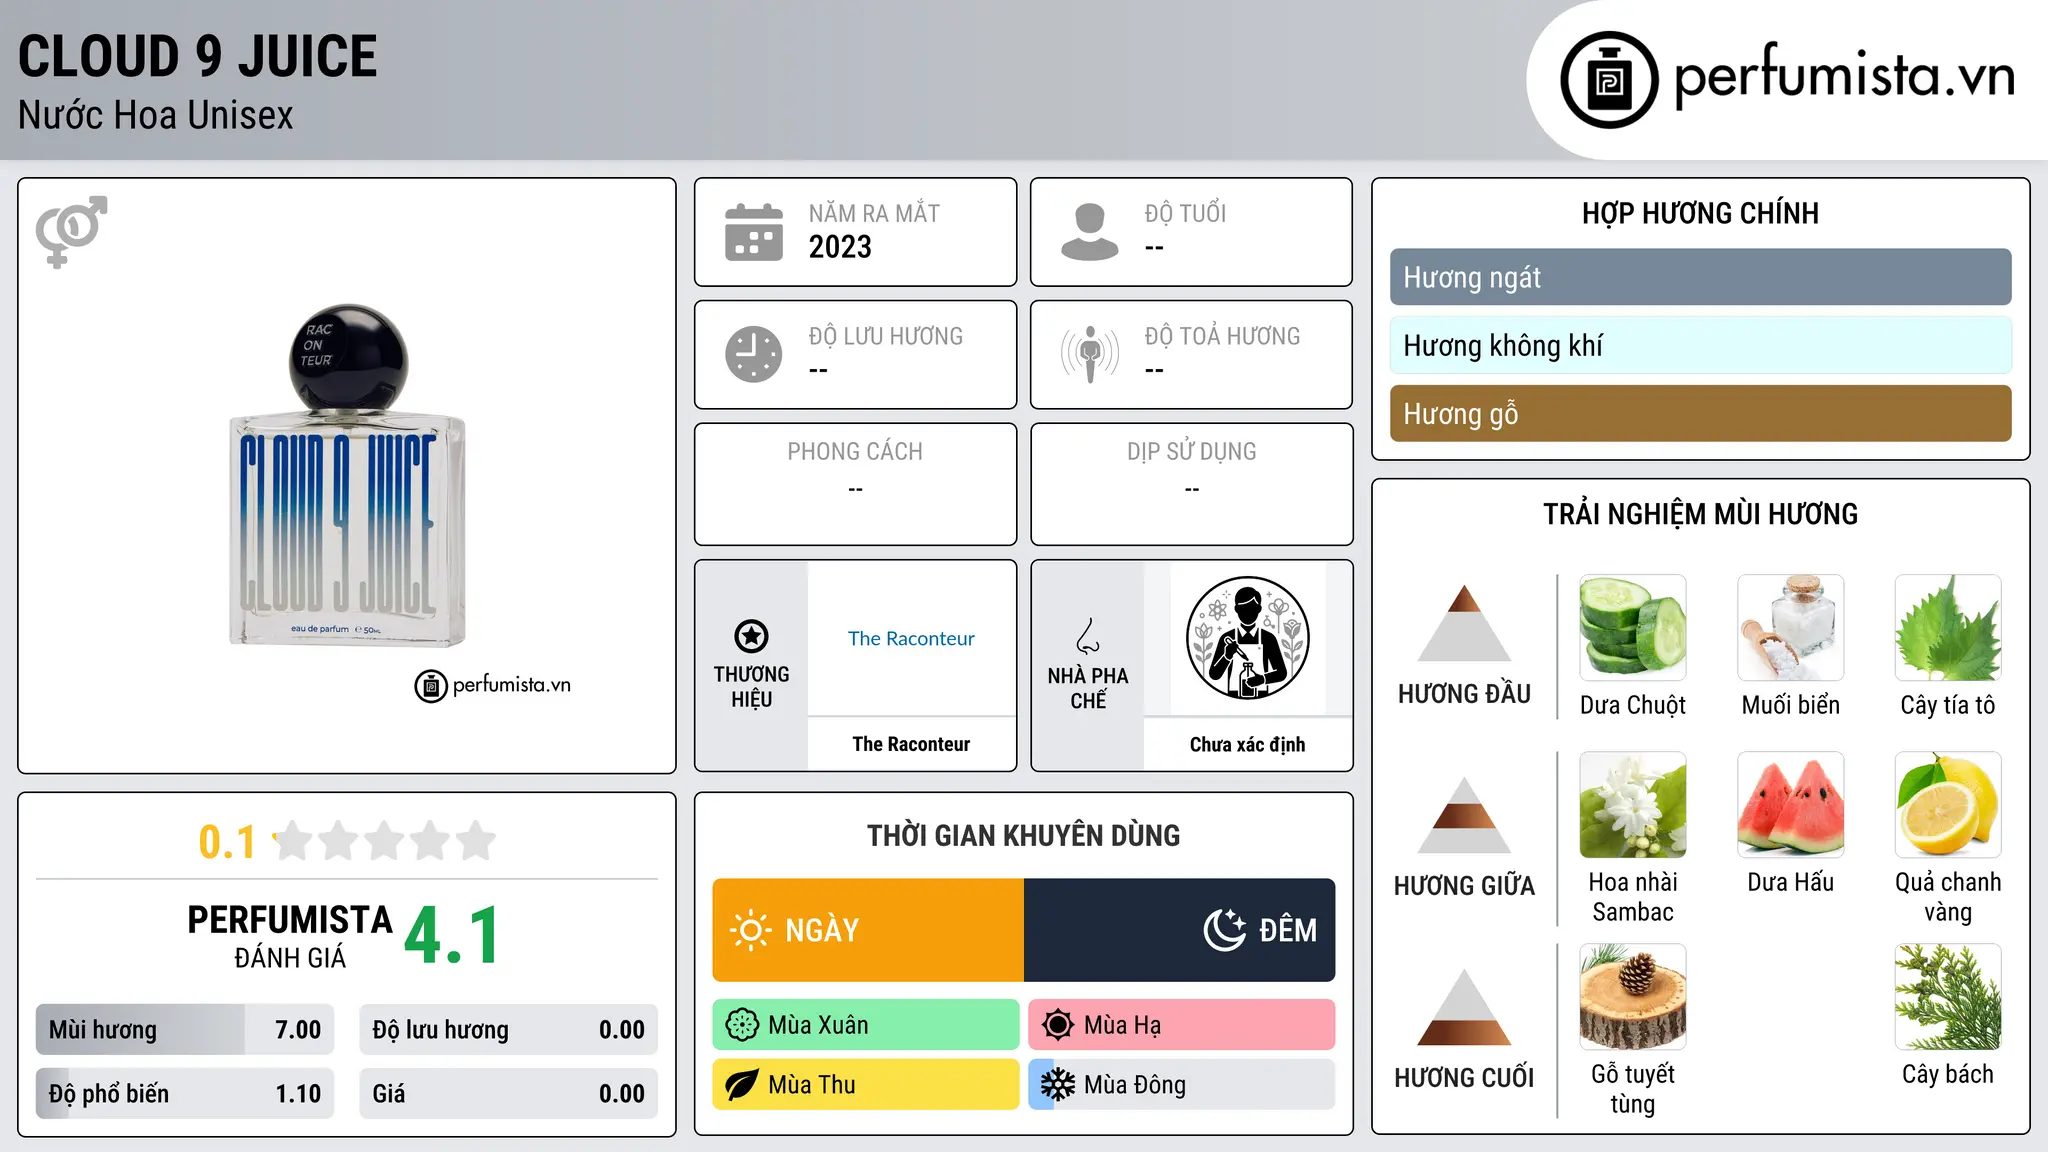The width and height of the screenshot is (2048, 1152).
Task: Click the Cloud 9 Juice bottle photo
Action: pos(347,476)
